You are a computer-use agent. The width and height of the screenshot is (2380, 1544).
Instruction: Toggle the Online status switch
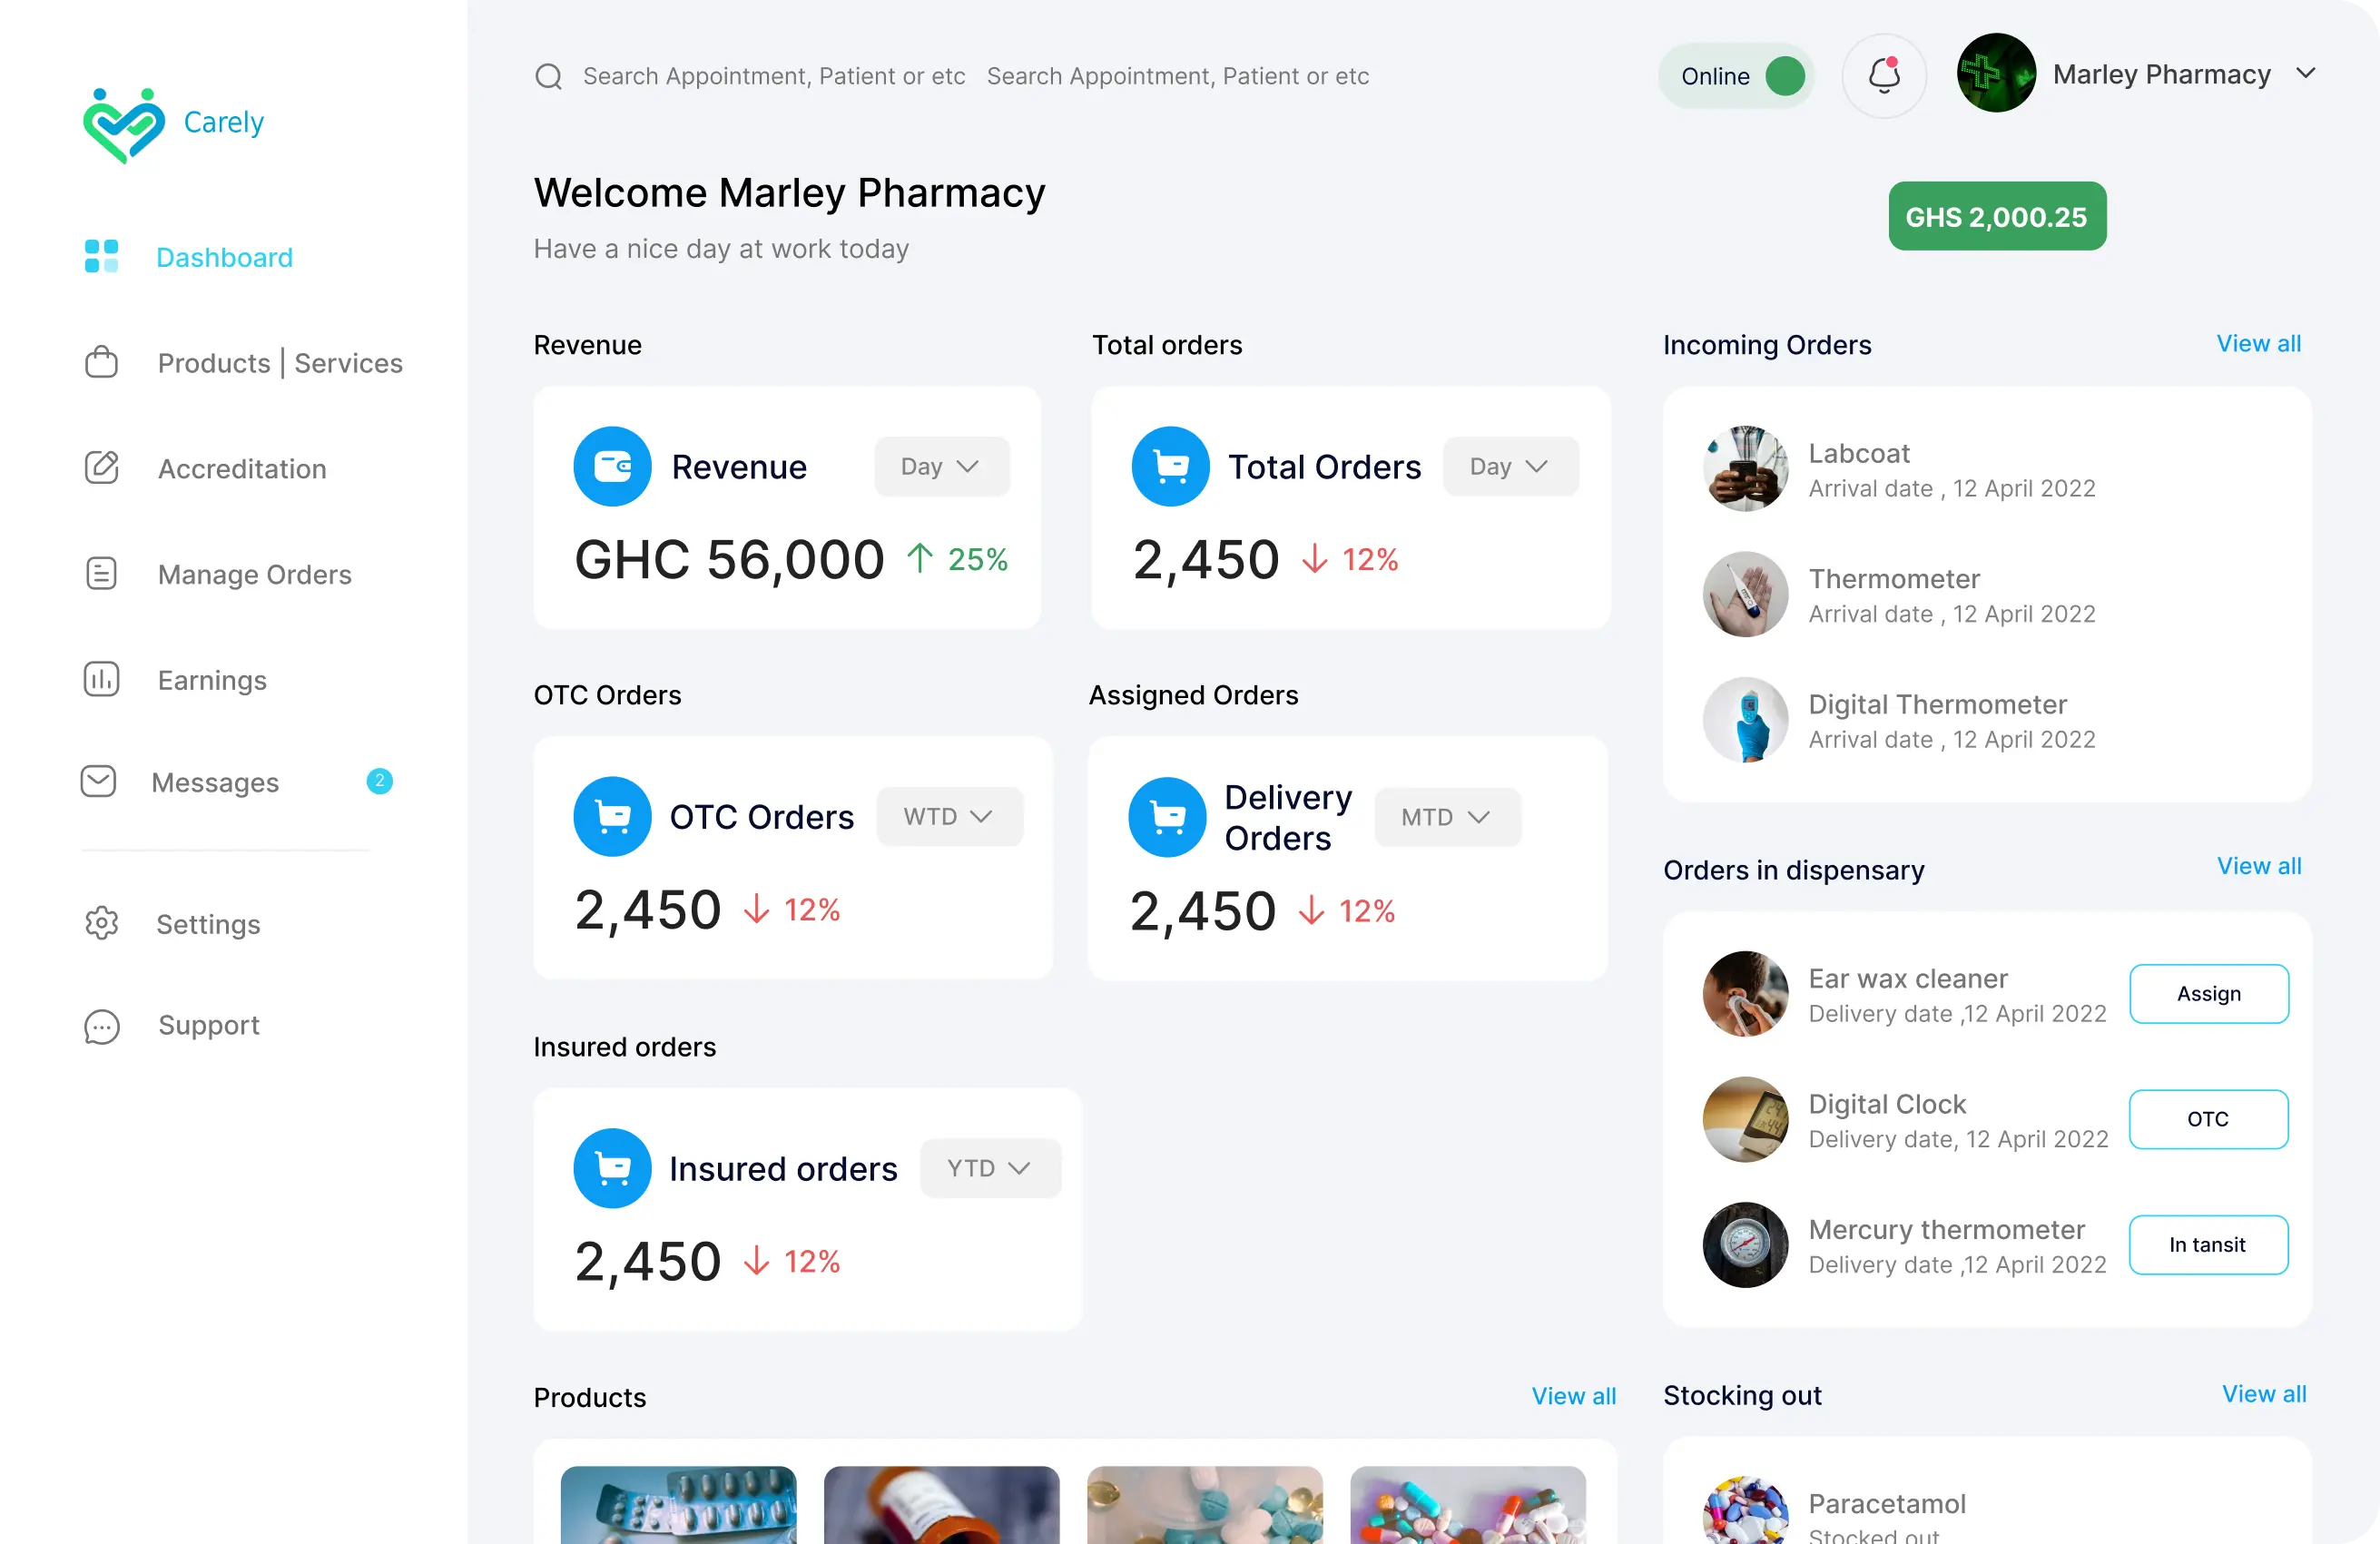1784,76
